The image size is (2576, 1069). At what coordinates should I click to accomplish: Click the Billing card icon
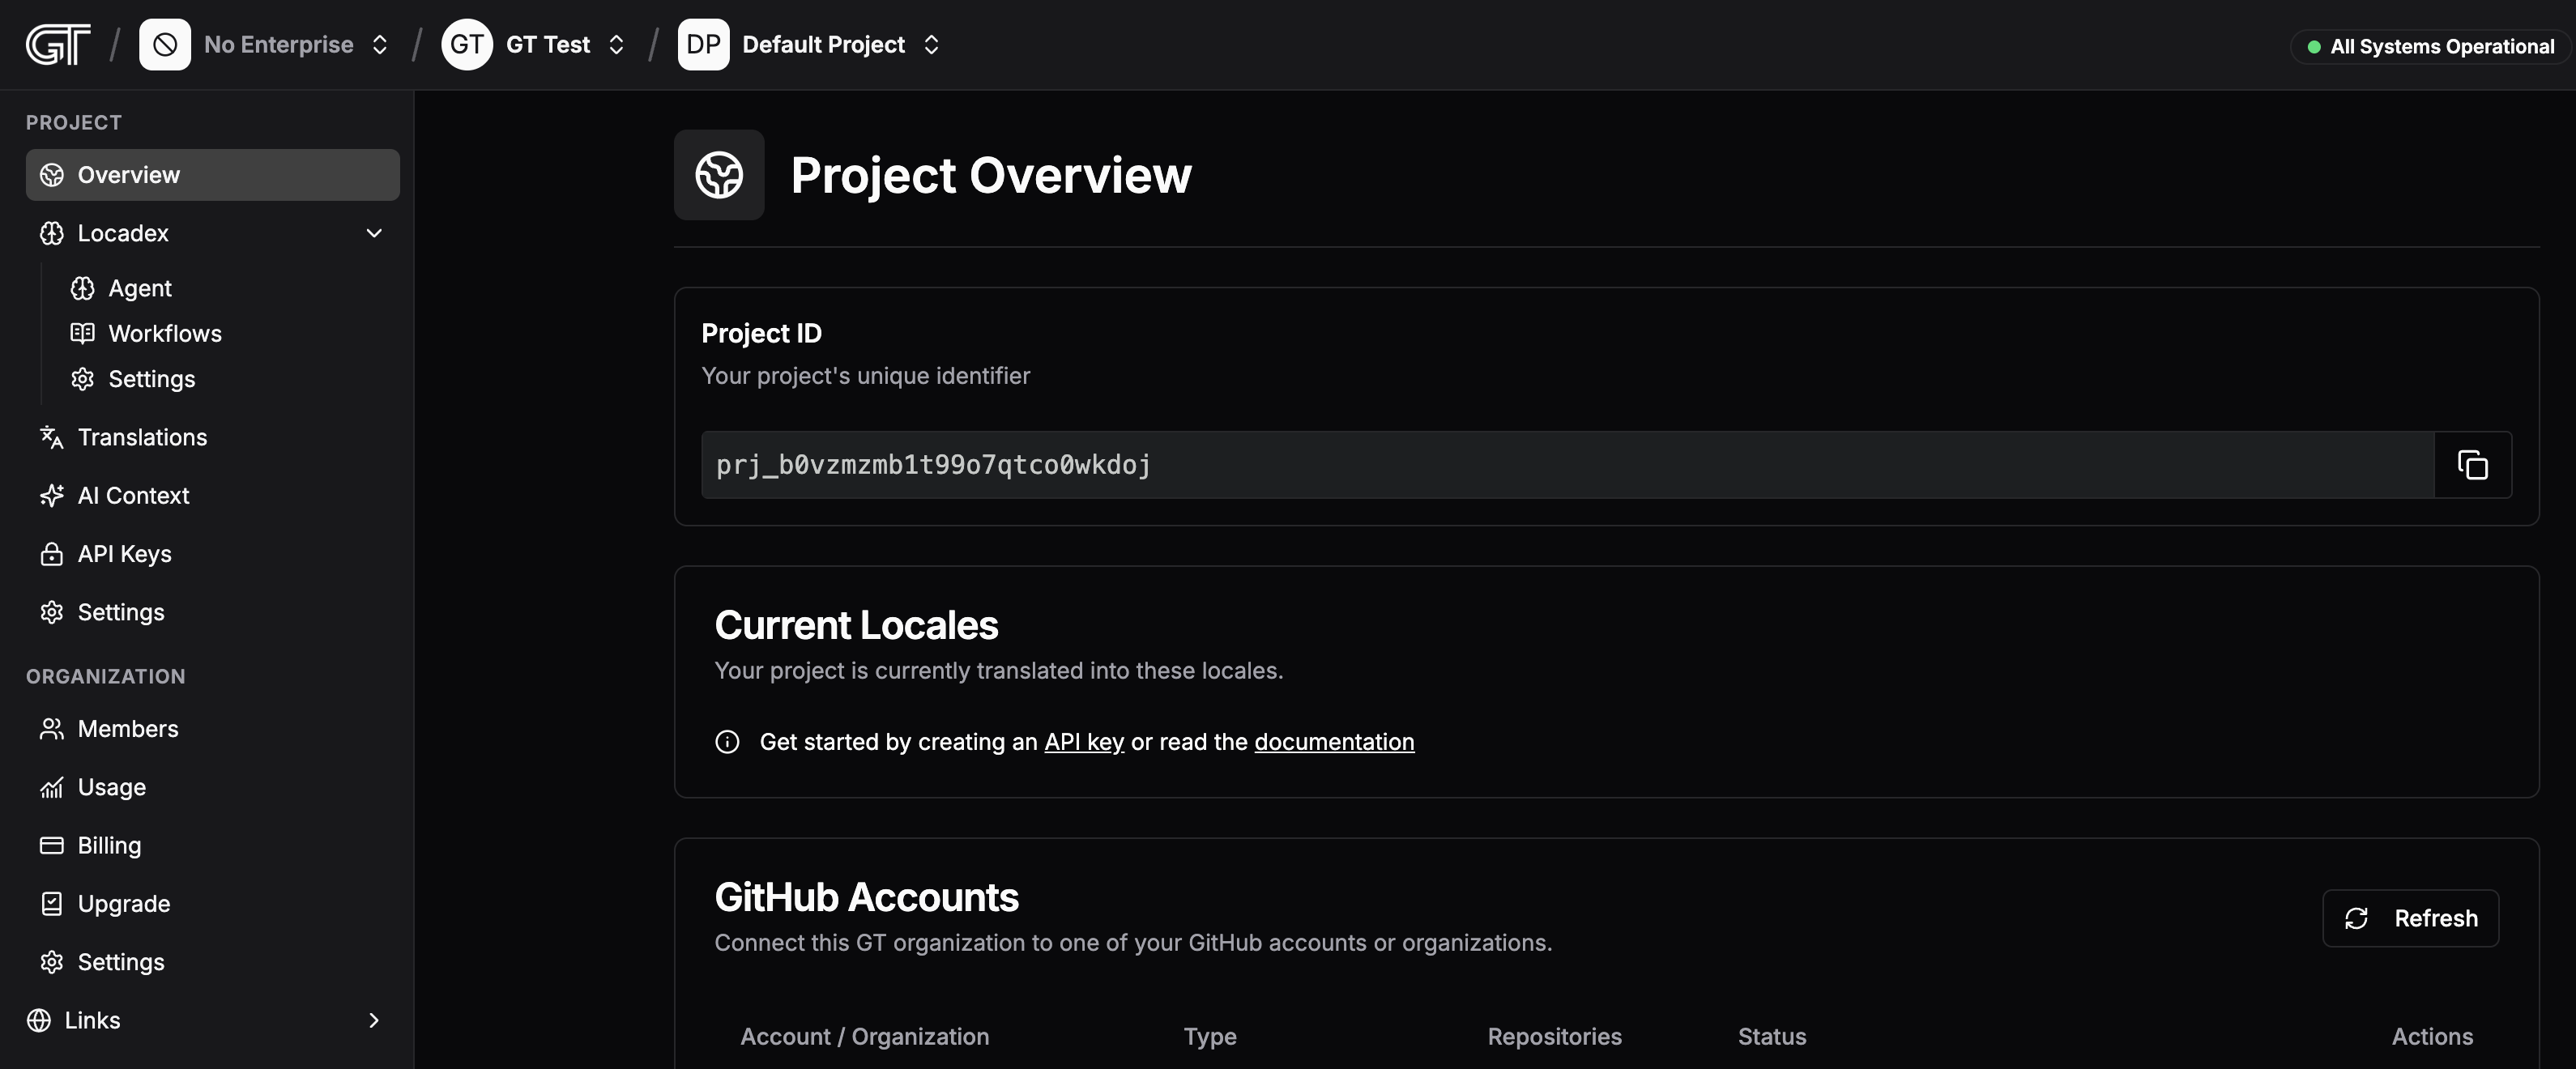[x=52, y=844]
